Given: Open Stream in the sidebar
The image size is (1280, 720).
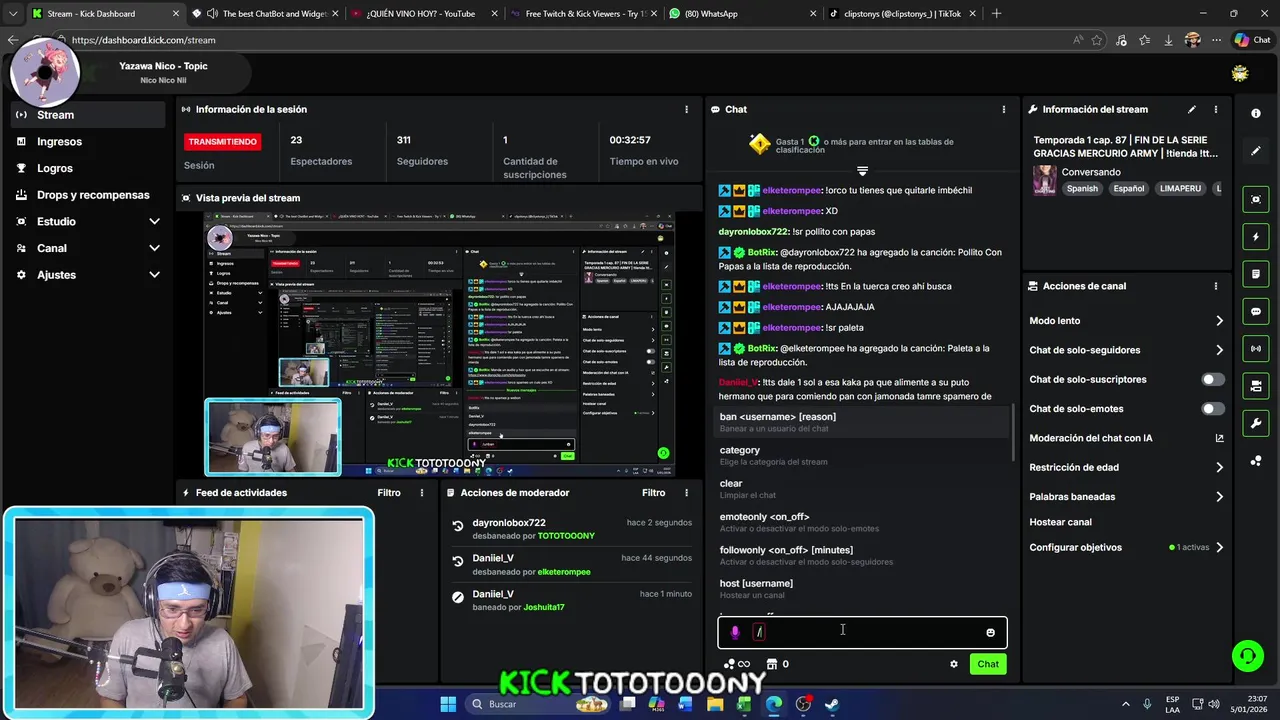Looking at the screenshot, I should (x=88, y=115).
